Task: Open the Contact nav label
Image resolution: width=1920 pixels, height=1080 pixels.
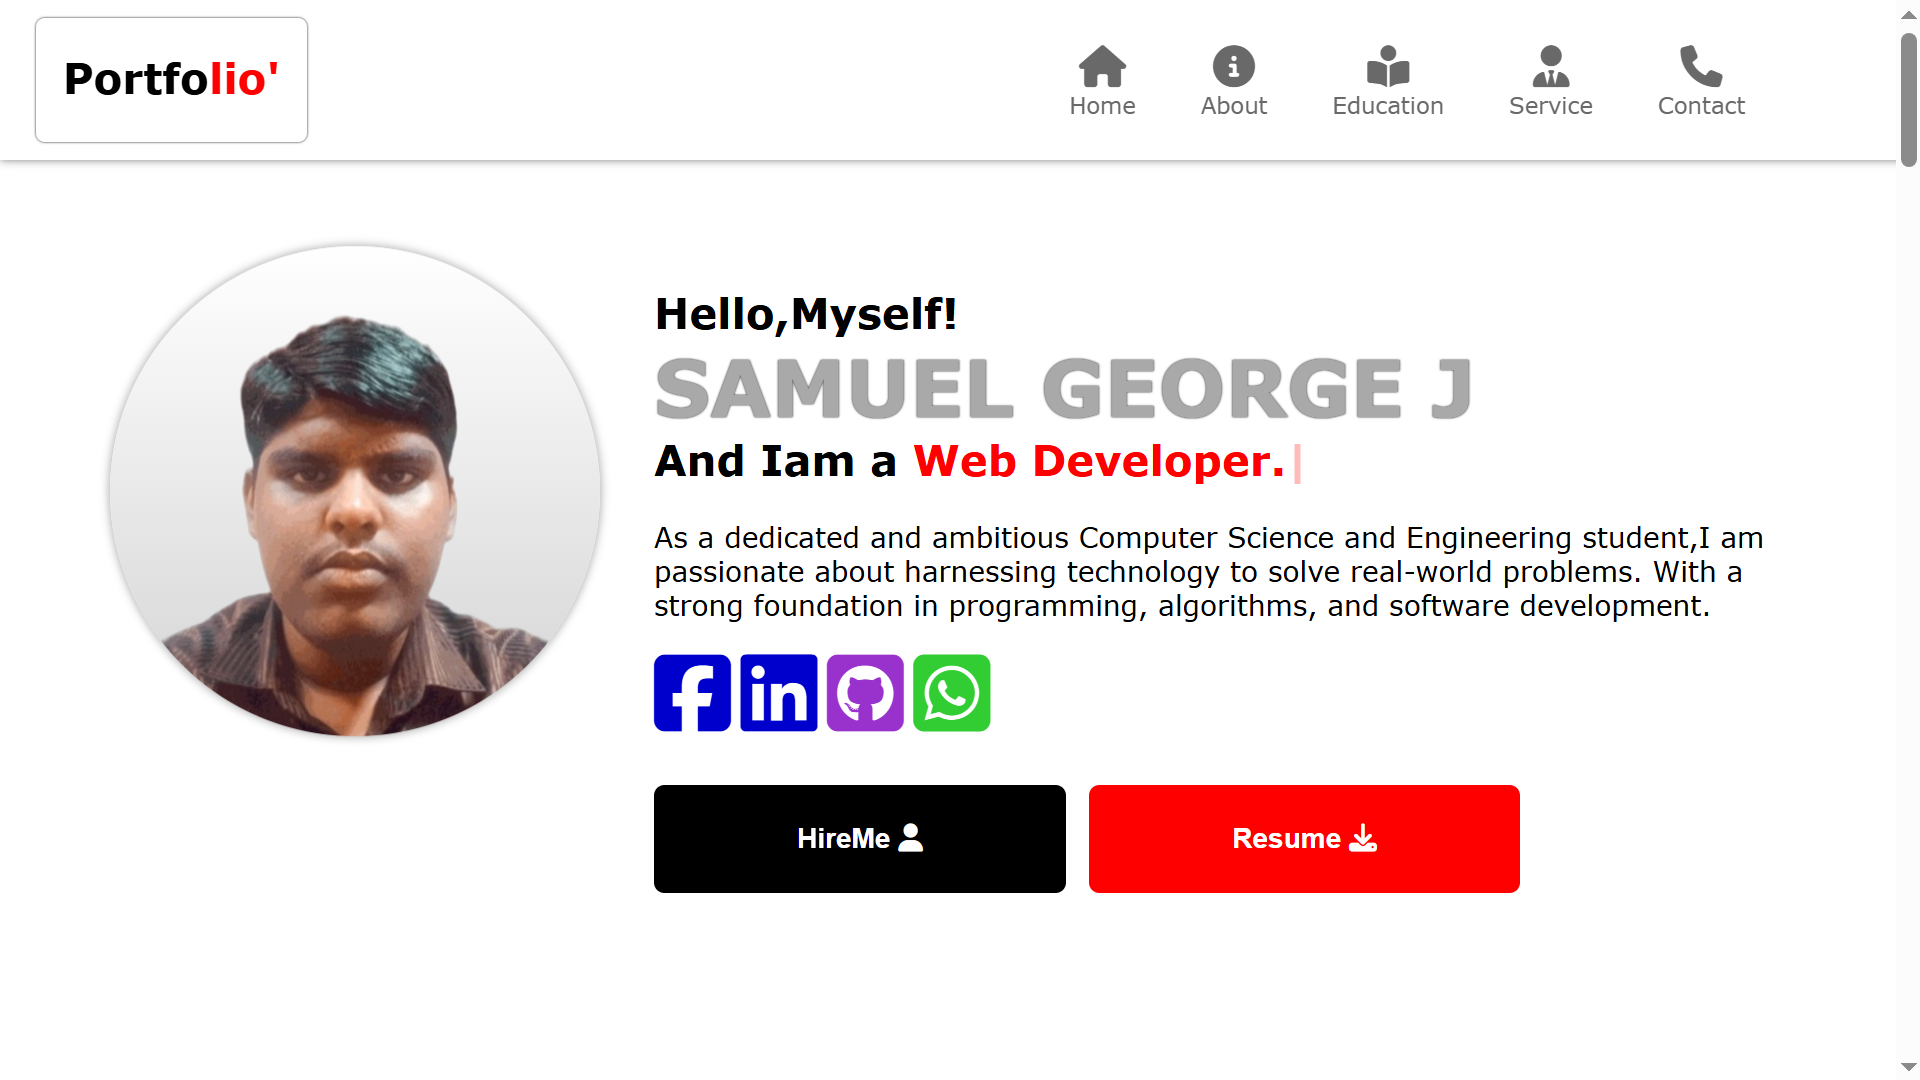Action: 1701,106
